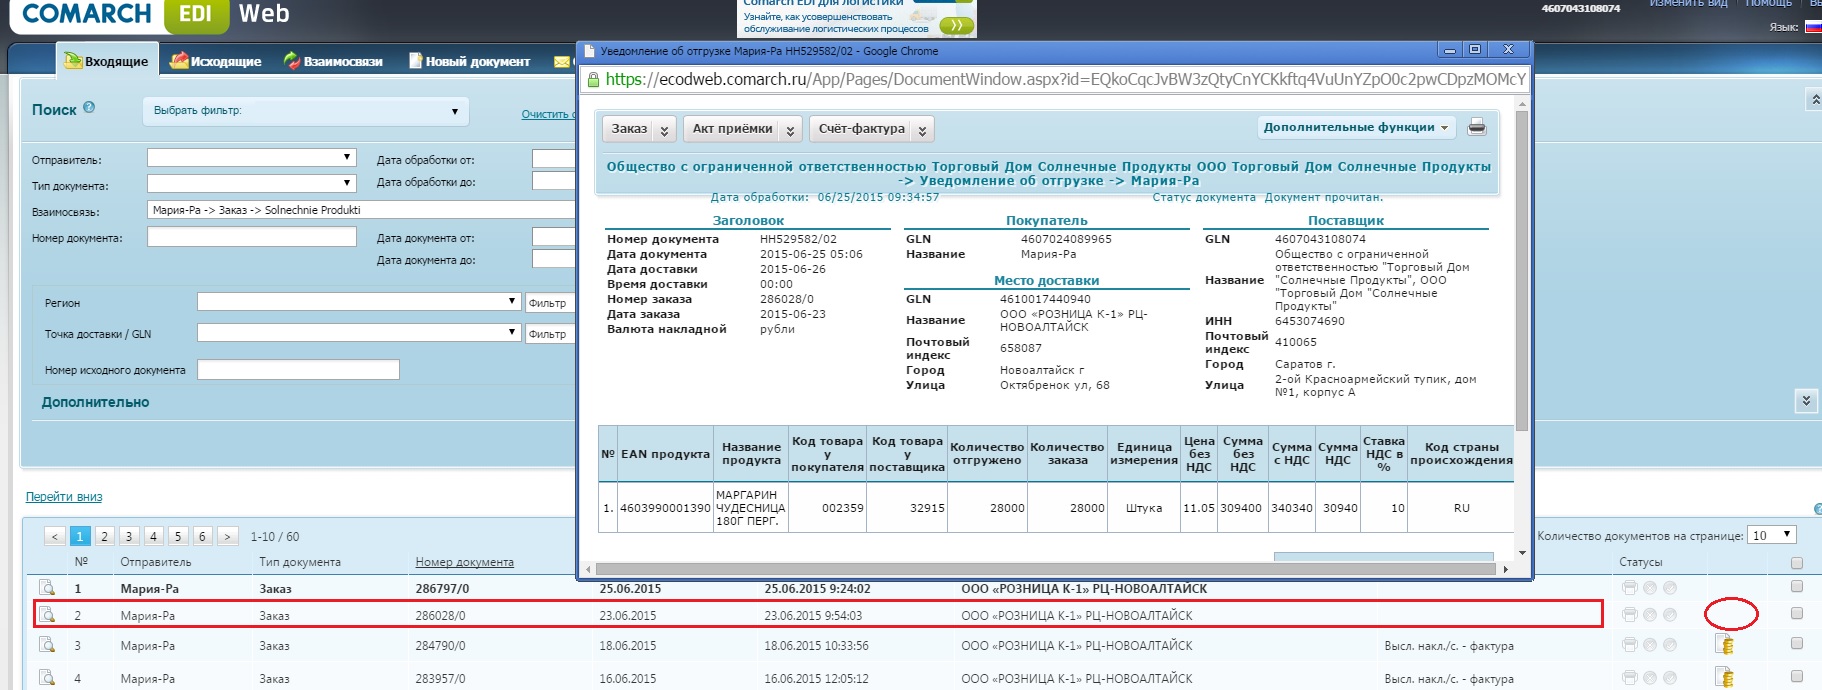This screenshot has height=690, width=1822.
Task: Tick checkbox for document row 1
Action: (1797, 586)
